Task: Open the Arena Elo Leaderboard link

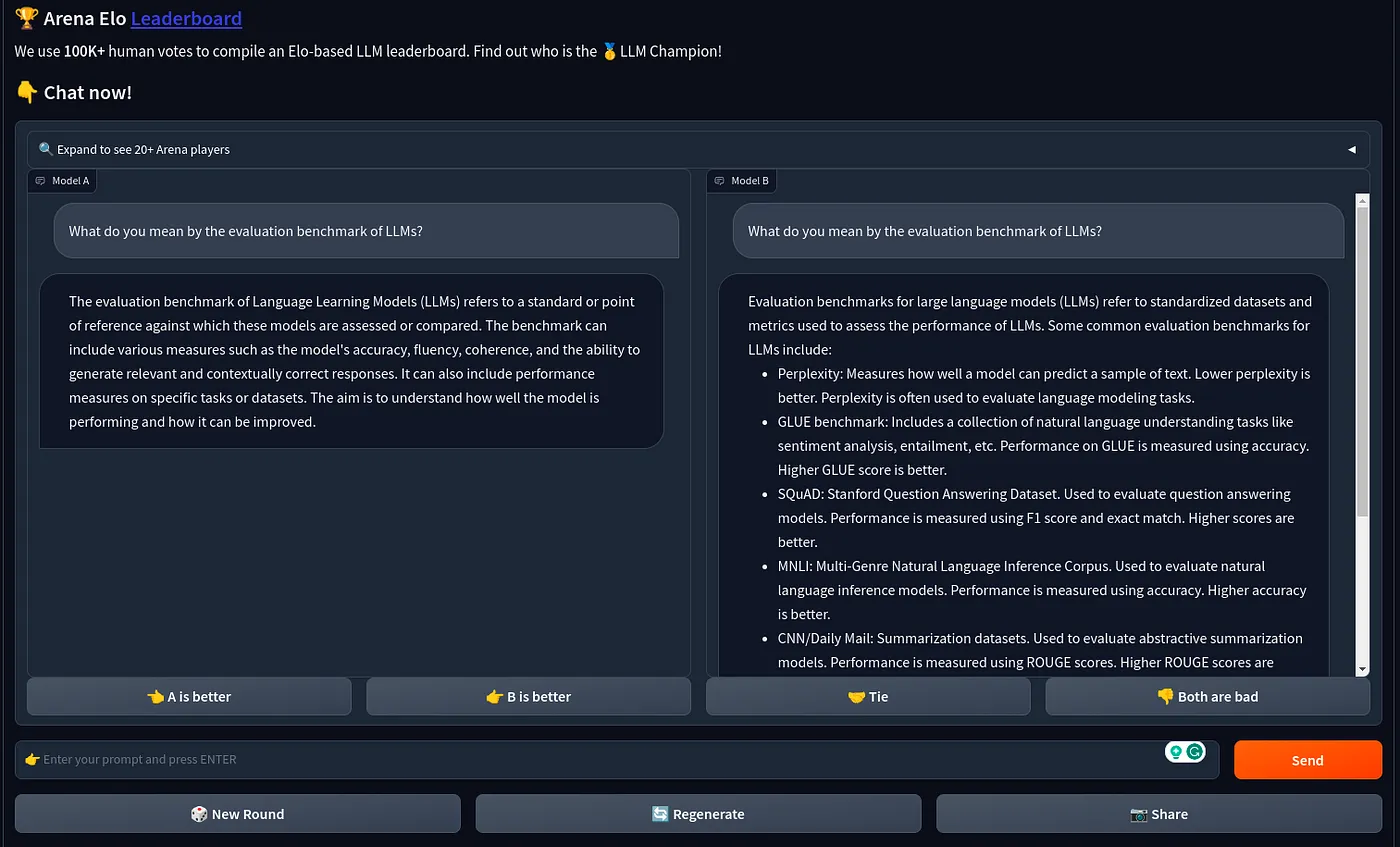Action: [x=186, y=18]
